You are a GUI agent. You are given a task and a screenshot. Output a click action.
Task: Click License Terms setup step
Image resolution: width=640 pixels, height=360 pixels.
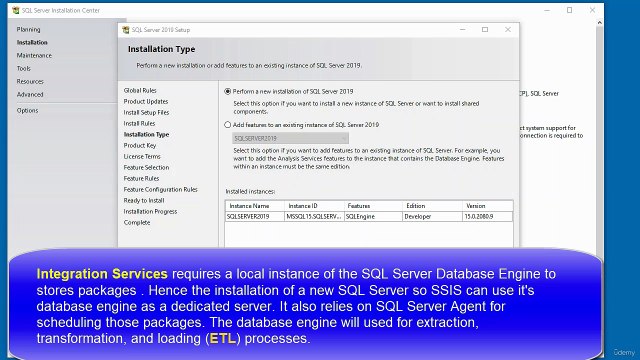click(142, 157)
